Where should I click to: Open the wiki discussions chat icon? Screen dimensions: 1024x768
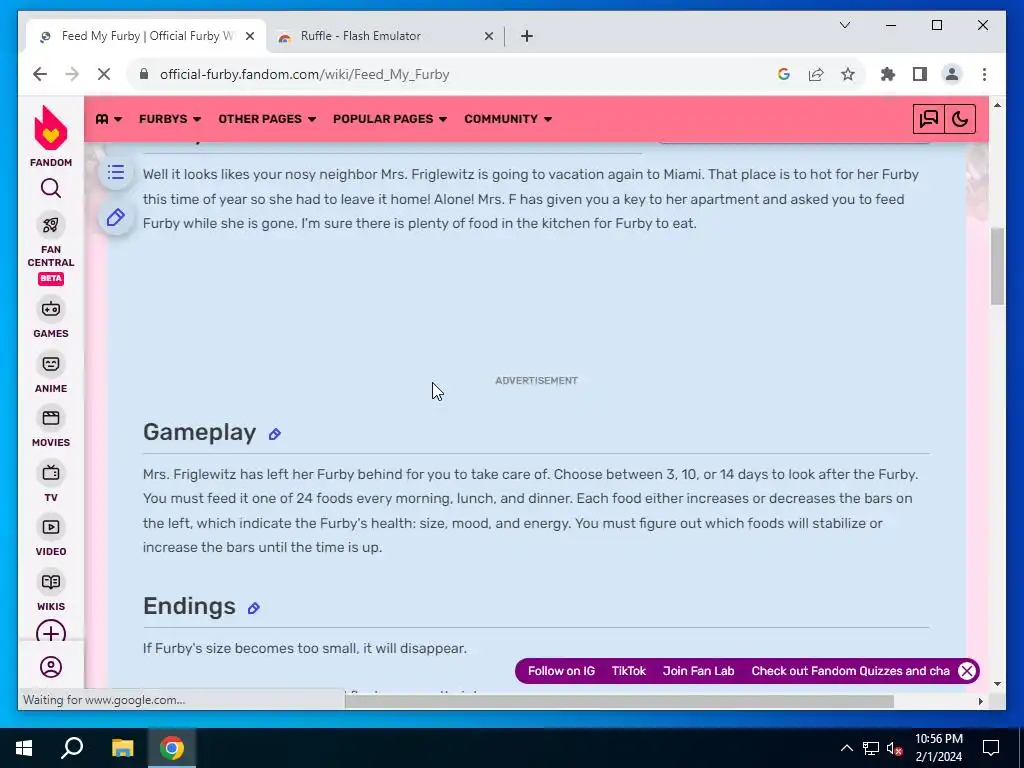click(928, 119)
